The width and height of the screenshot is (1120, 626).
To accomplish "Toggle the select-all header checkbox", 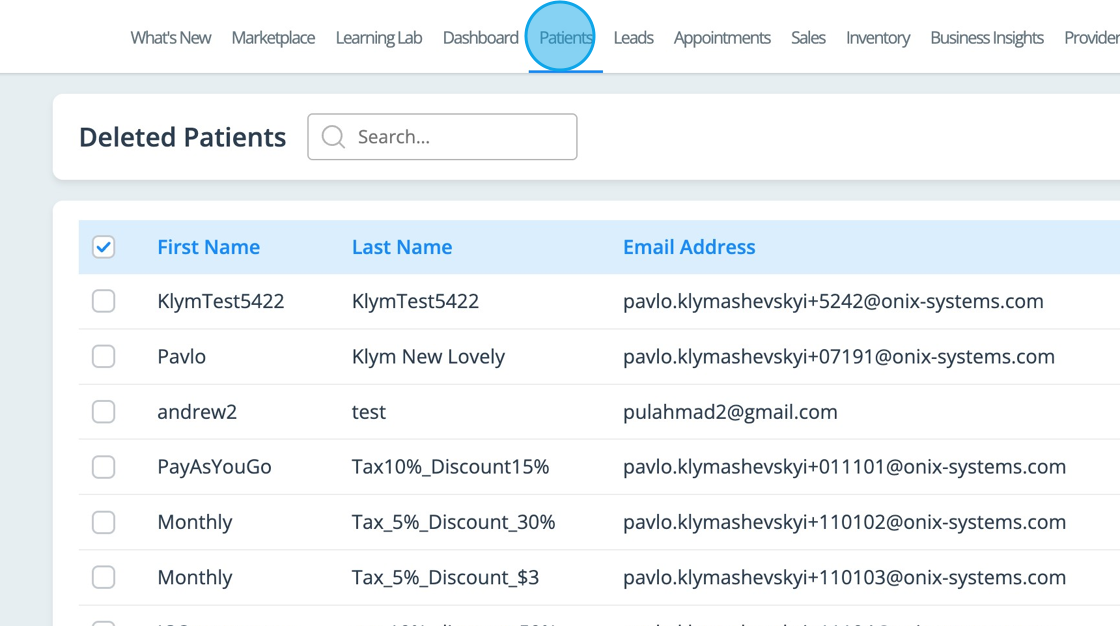I will click(x=104, y=247).
